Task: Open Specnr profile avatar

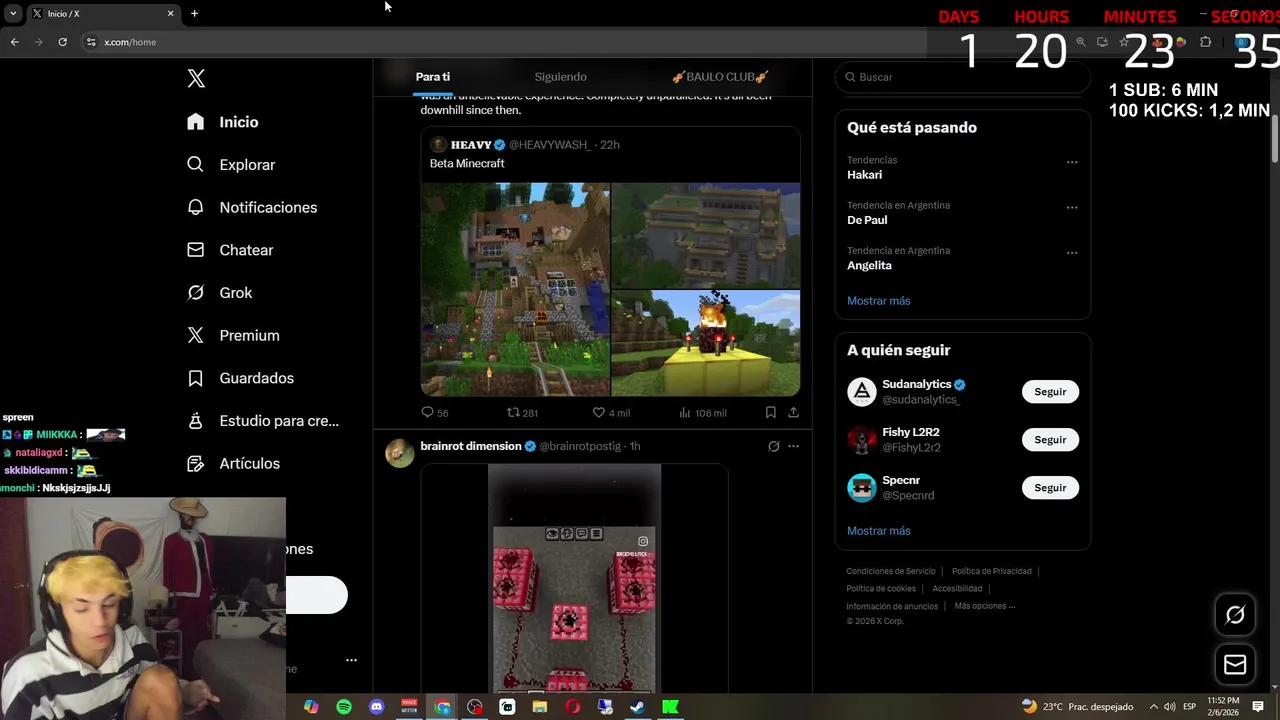Action: click(862, 488)
